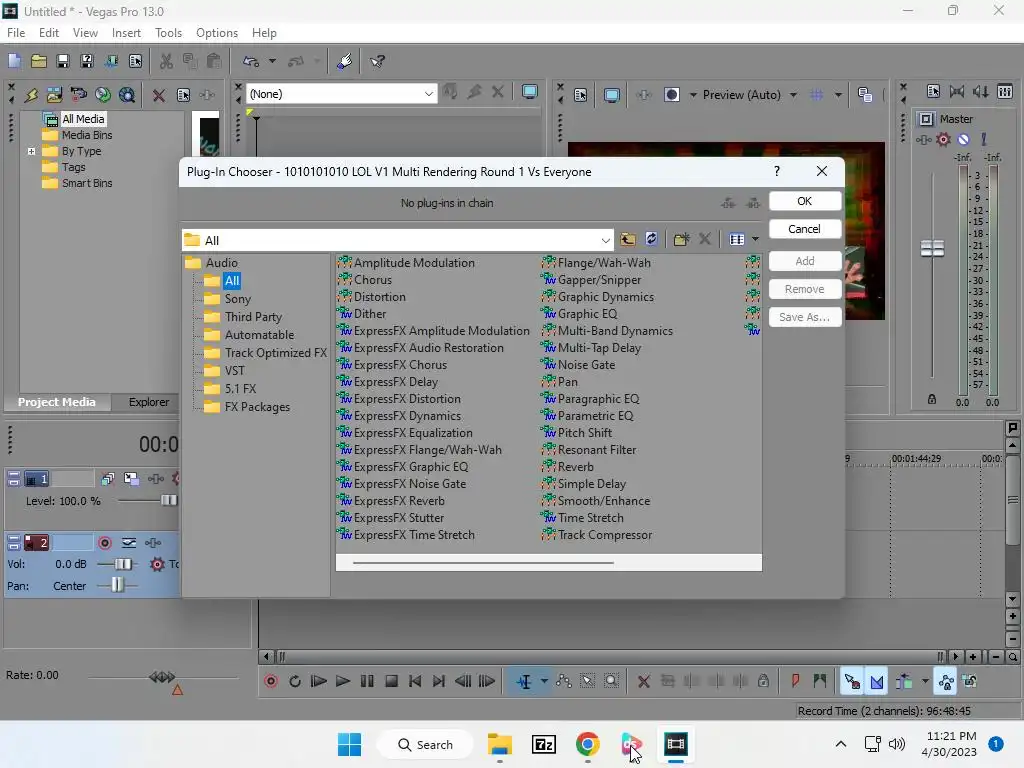Viewport: 1024px width, 768px height.
Task: Click the red delete X icon in edit toolbar
Action: [x=643, y=682]
